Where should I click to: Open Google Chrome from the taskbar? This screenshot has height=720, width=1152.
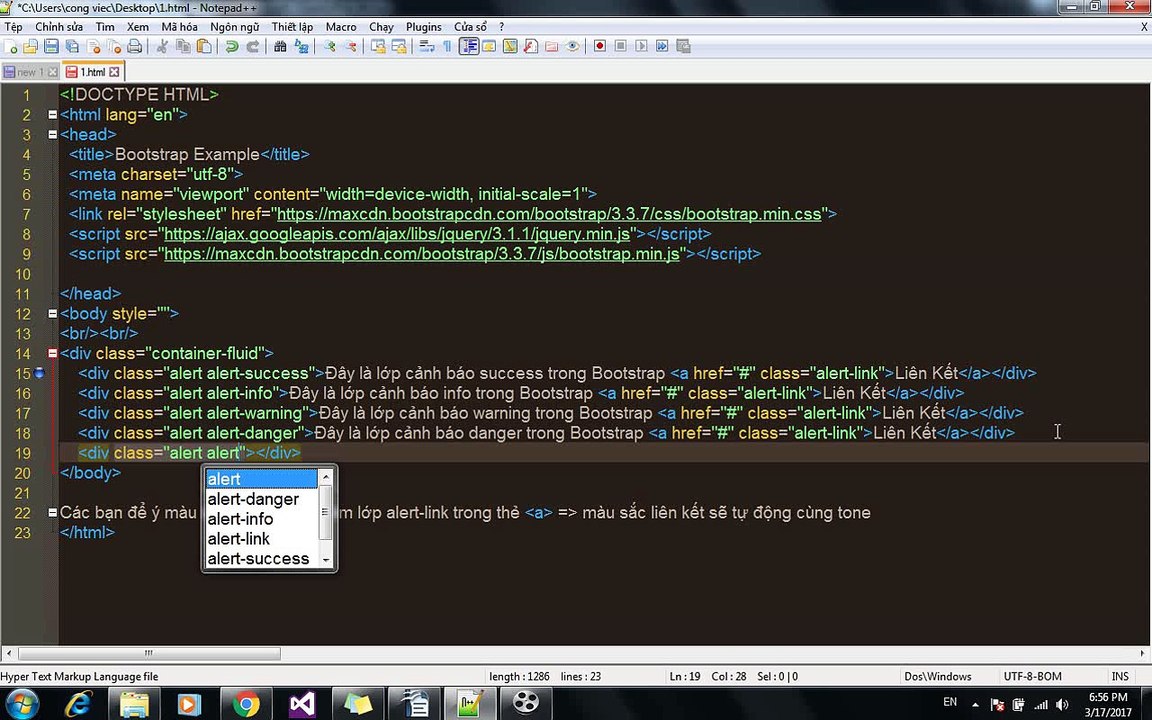pyautogui.click(x=246, y=705)
